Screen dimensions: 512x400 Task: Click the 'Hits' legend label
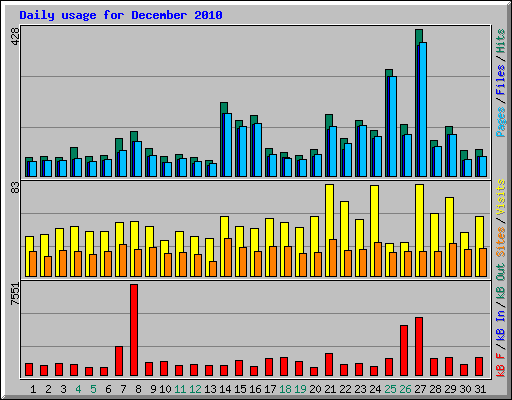coord(501,41)
